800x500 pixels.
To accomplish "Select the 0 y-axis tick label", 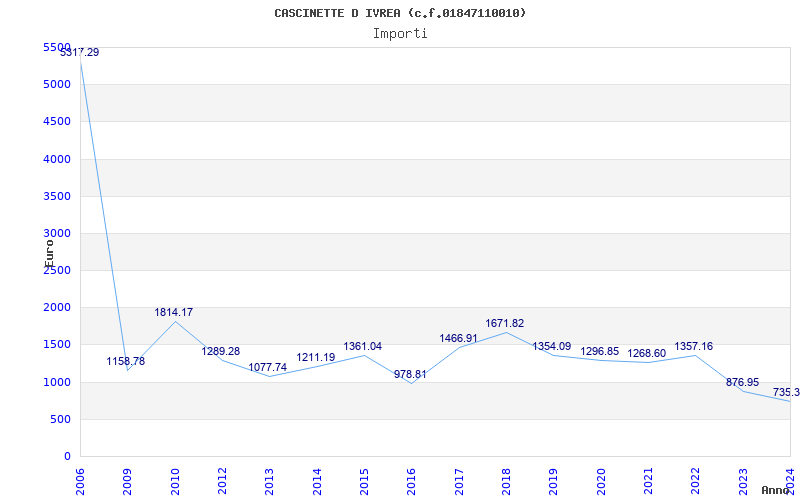I will tap(68, 457).
